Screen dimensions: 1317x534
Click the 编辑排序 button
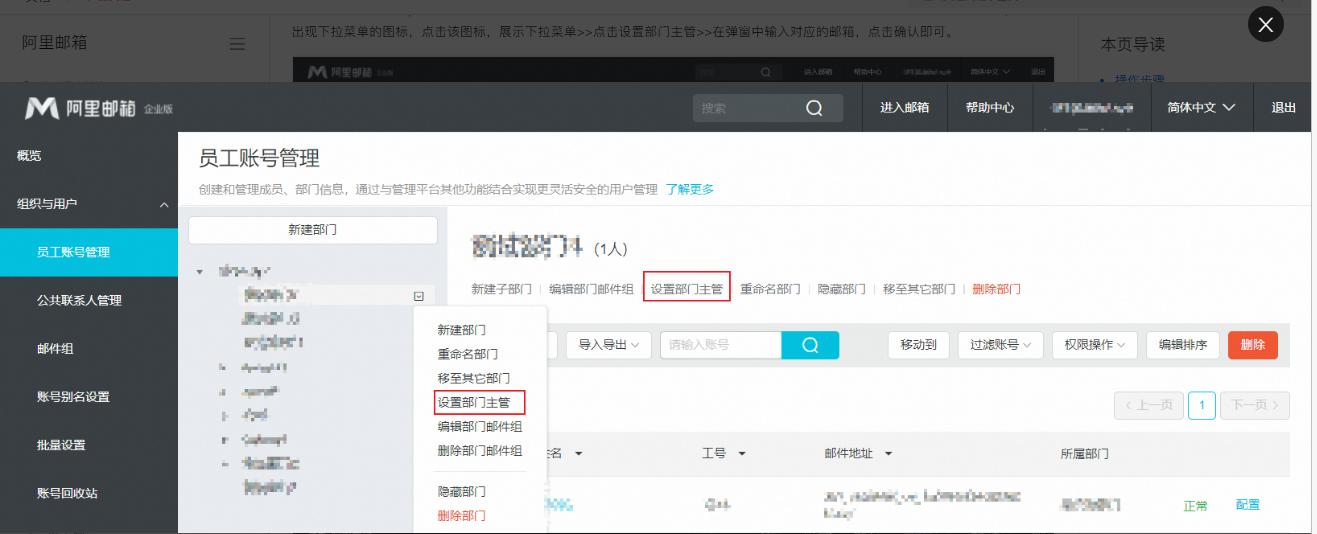pos(1183,345)
